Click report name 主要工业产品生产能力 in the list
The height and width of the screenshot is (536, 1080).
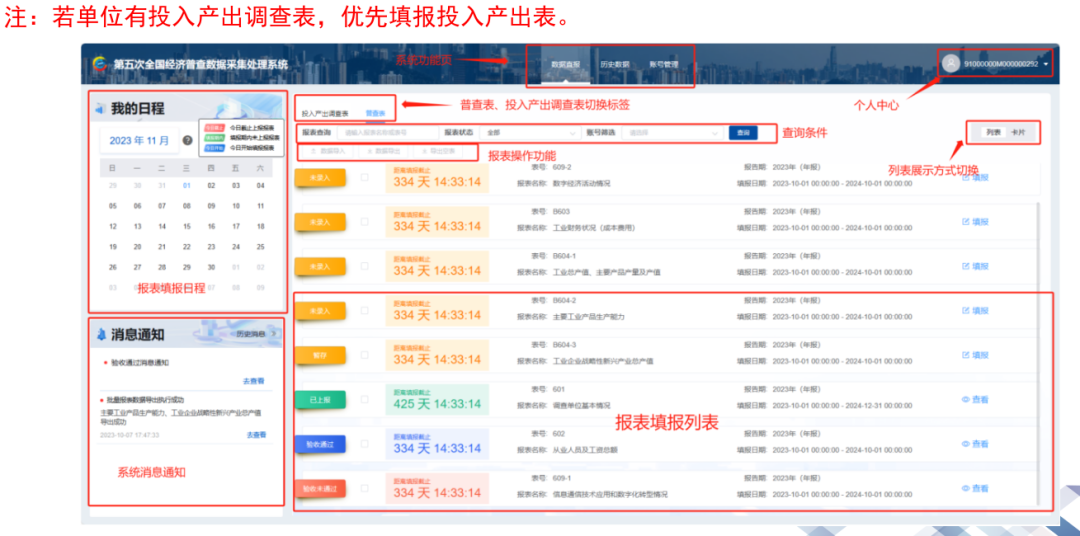pos(589,317)
